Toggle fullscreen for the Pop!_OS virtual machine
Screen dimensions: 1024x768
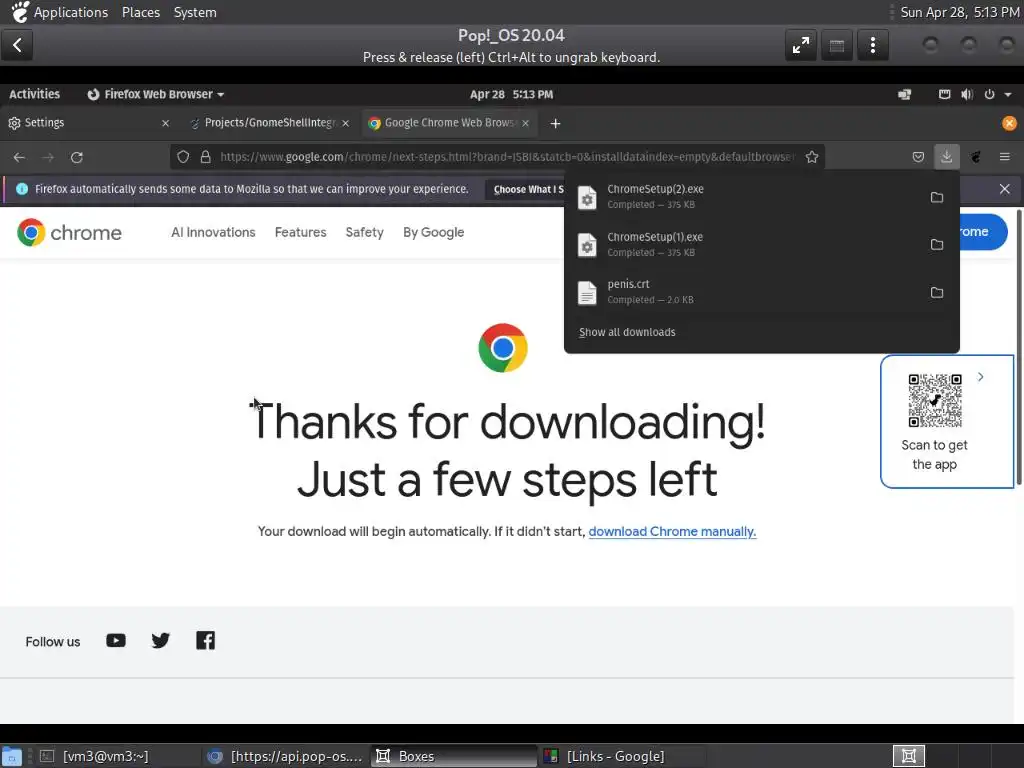click(801, 45)
